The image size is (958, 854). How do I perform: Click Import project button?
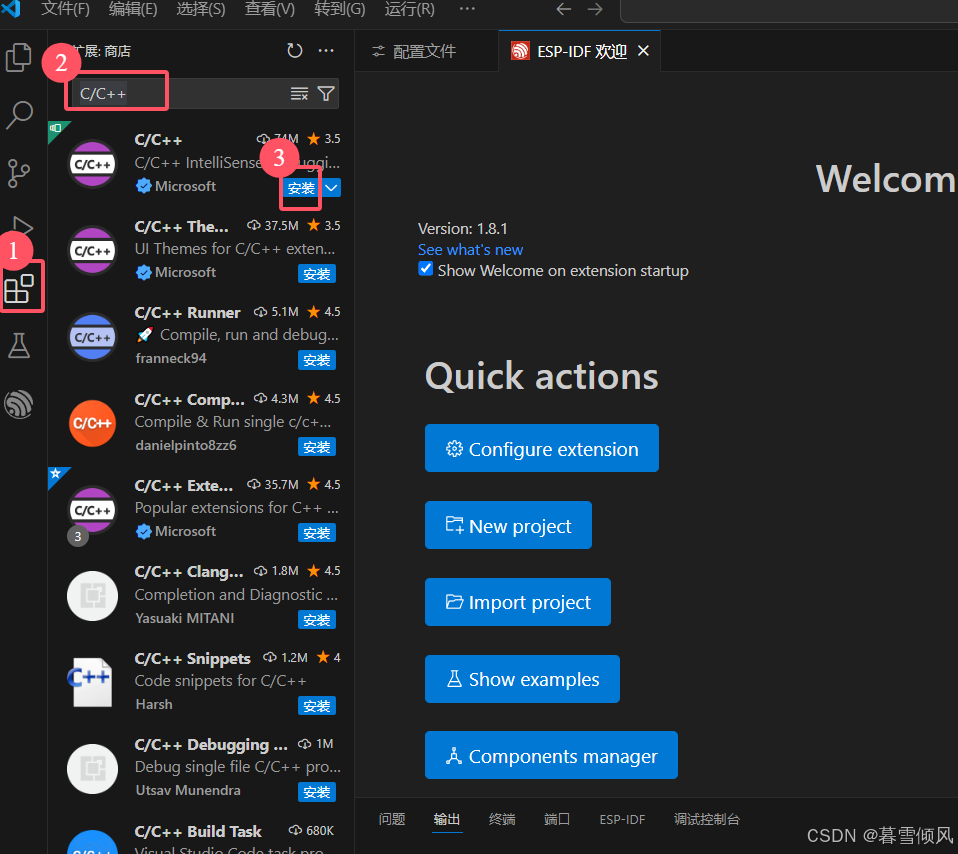point(517,602)
